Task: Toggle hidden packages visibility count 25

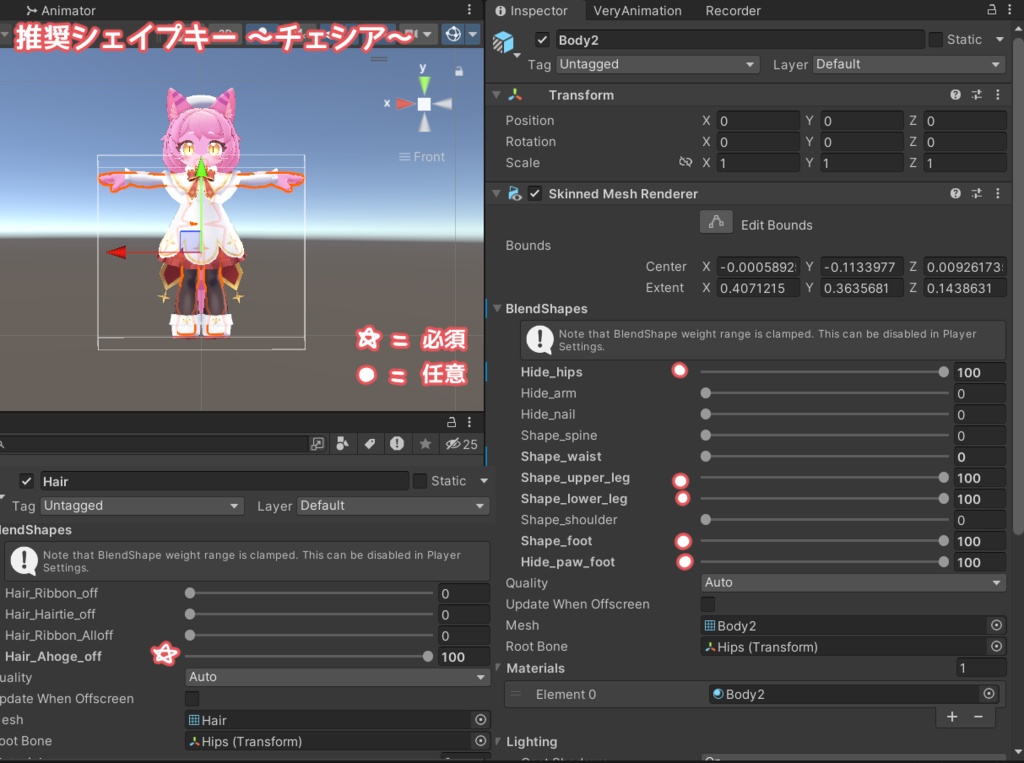Action: pyautogui.click(x=462, y=444)
